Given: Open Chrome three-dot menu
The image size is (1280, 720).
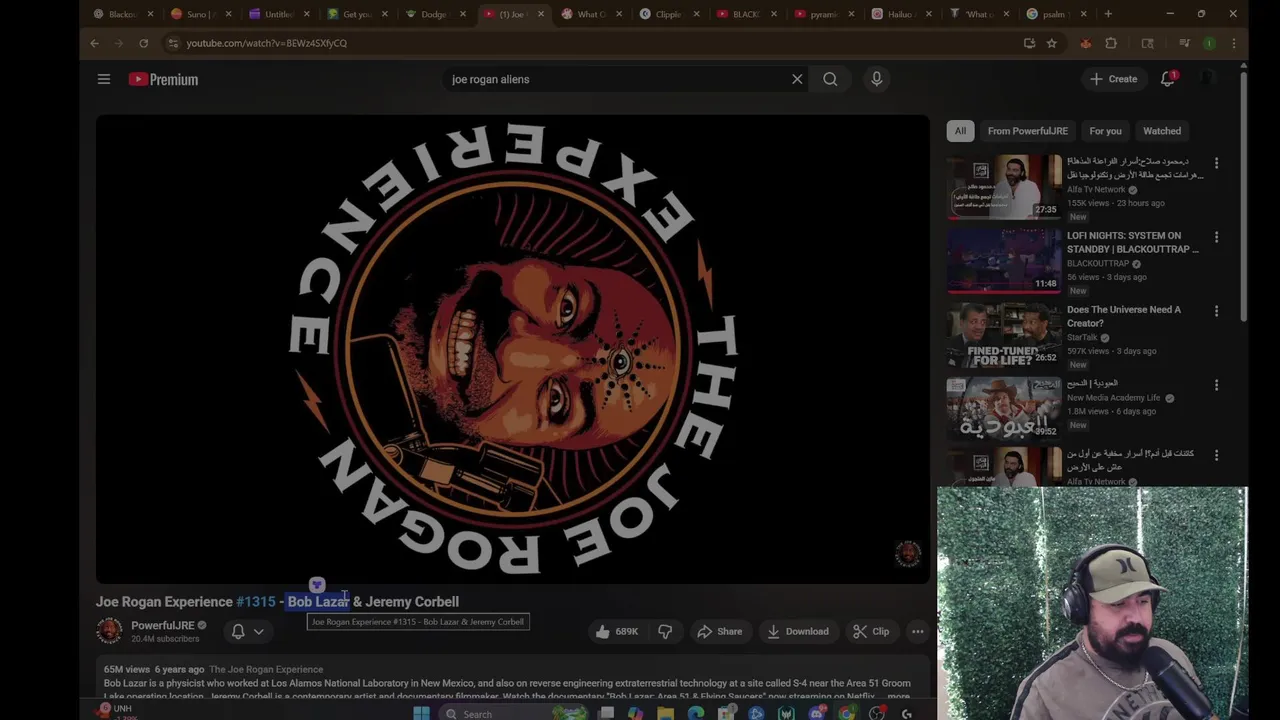Looking at the screenshot, I should click(1234, 43).
